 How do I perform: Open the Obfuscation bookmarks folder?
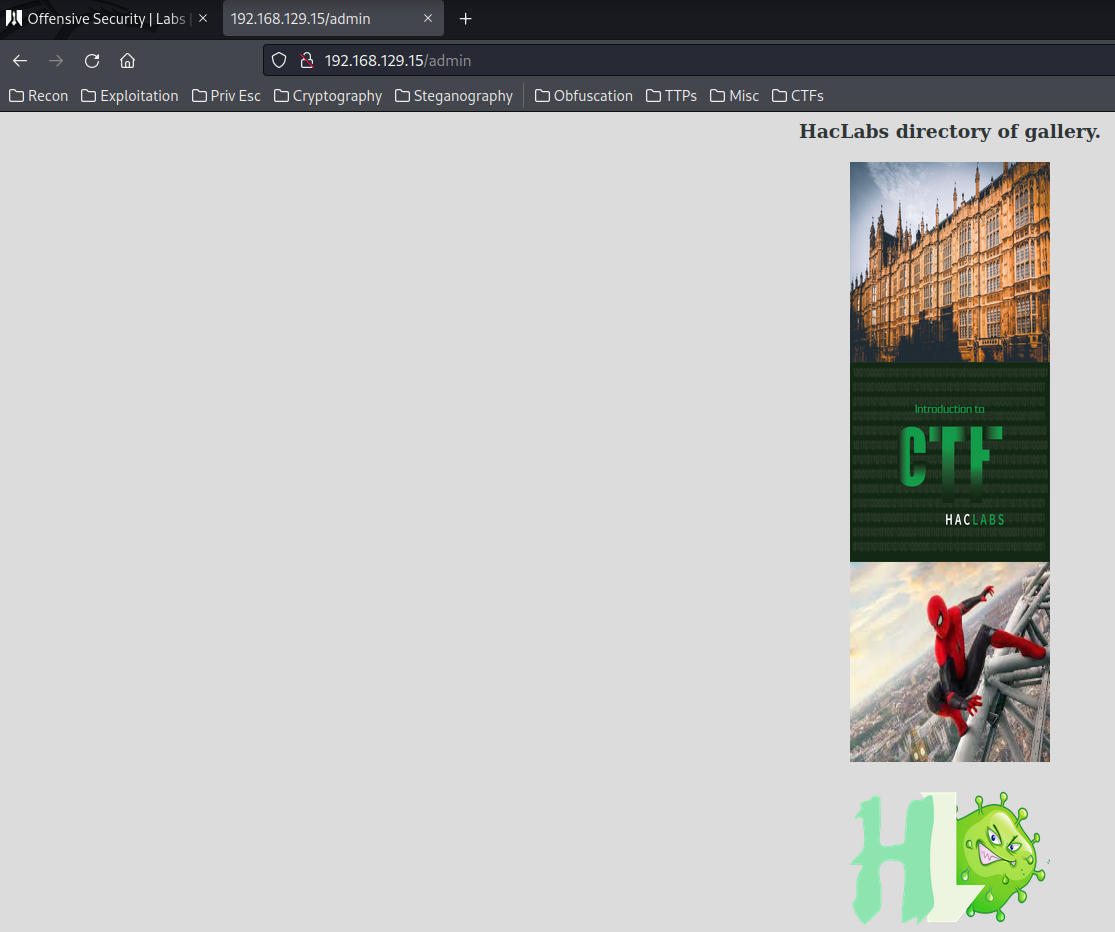point(584,96)
